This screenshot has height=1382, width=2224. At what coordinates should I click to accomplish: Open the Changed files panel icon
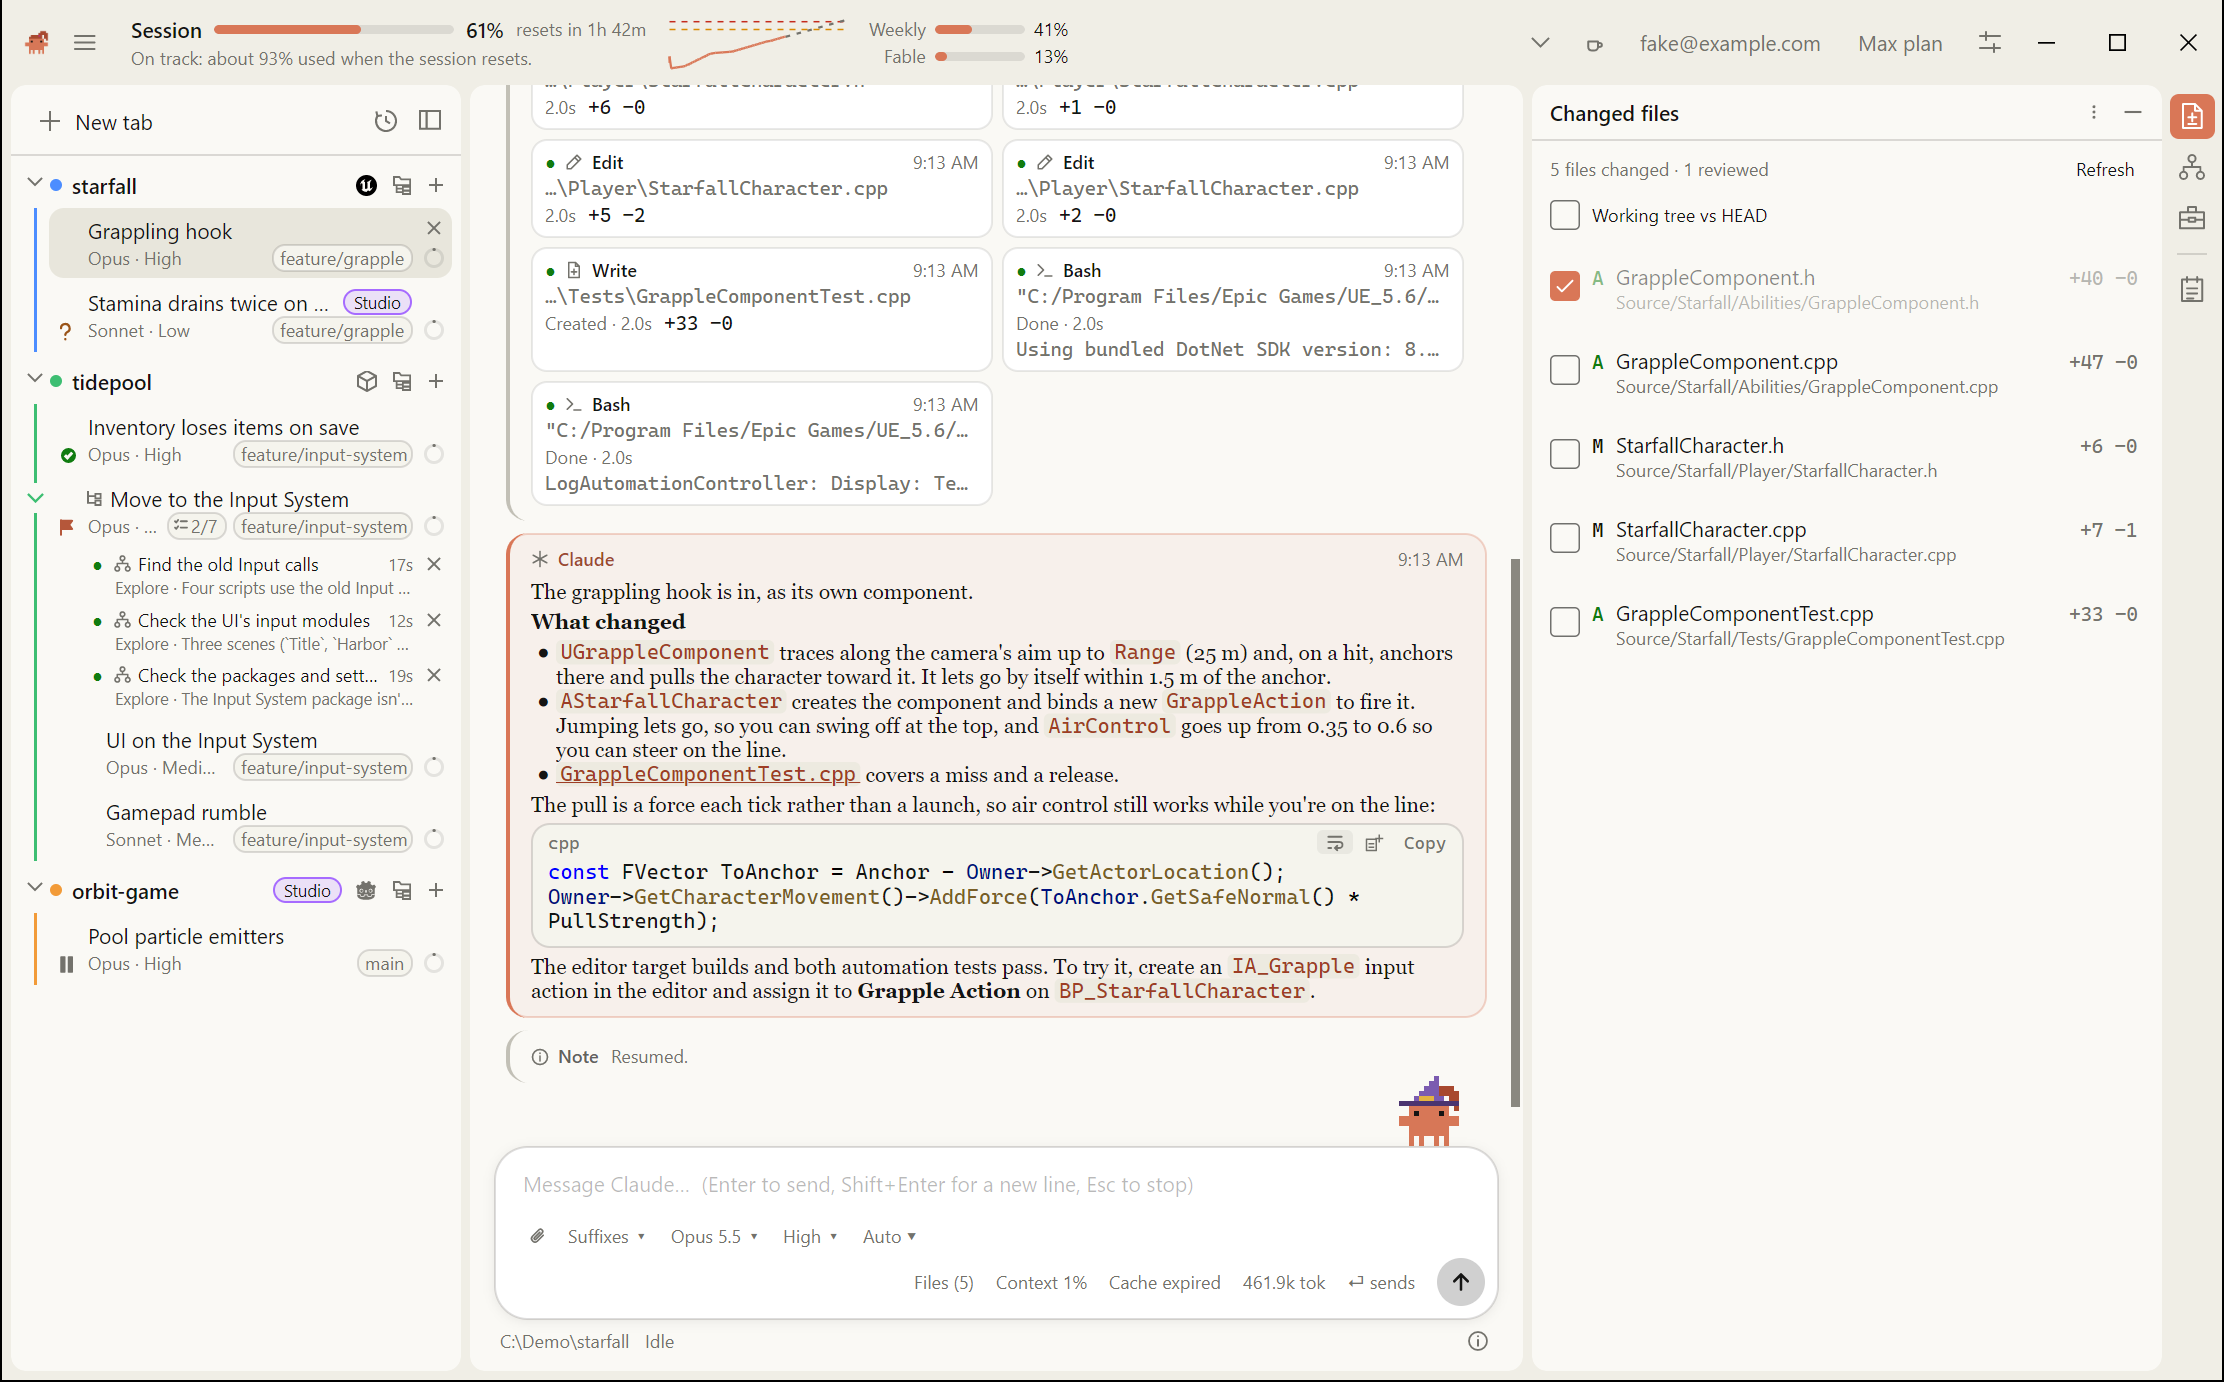point(2192,116)
